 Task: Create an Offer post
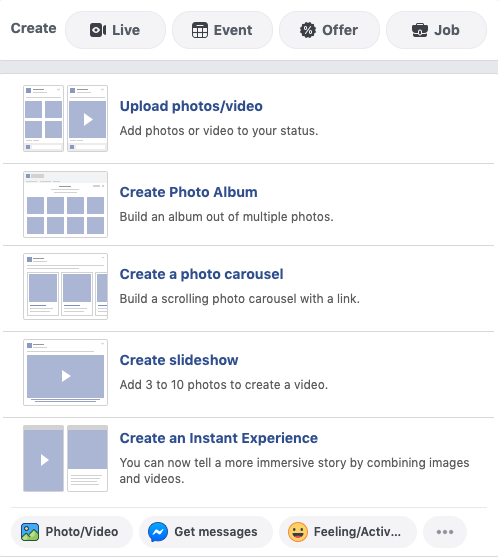tap(329, 30)
